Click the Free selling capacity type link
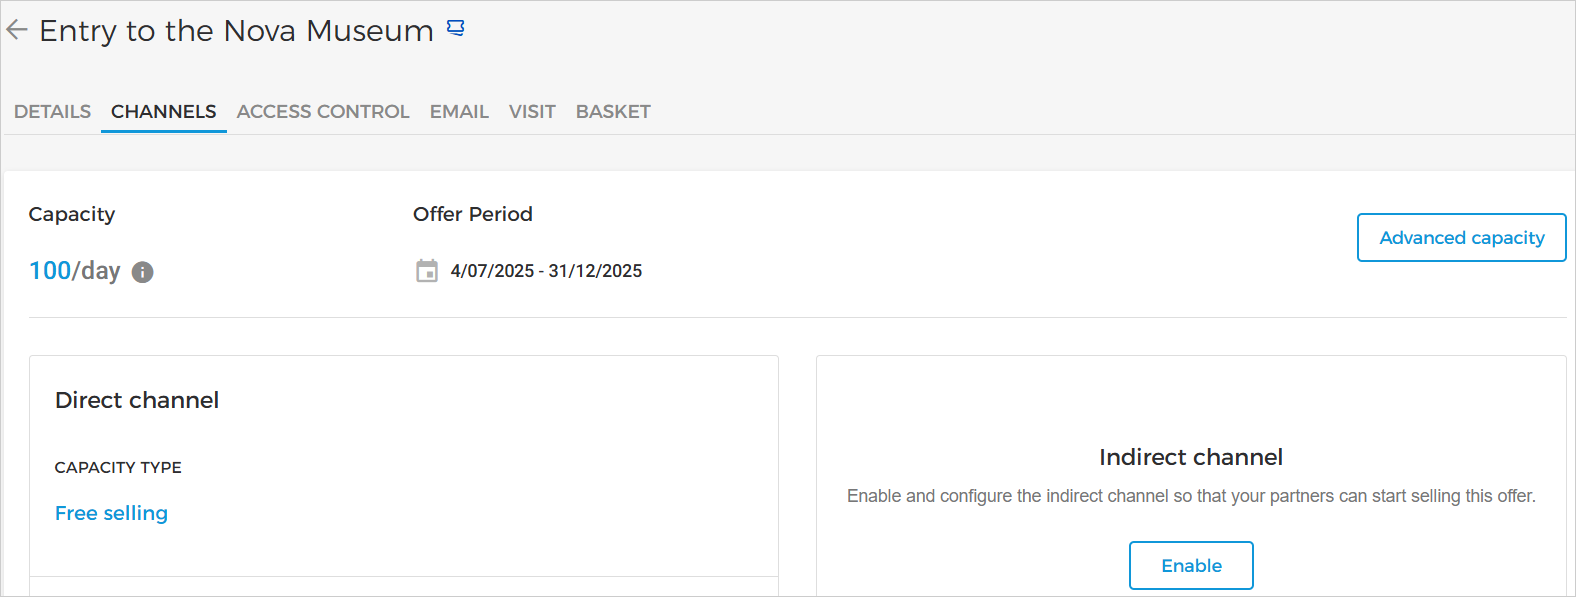The width and height of the screenshot is (1576, 597). [x=111, y=513]
